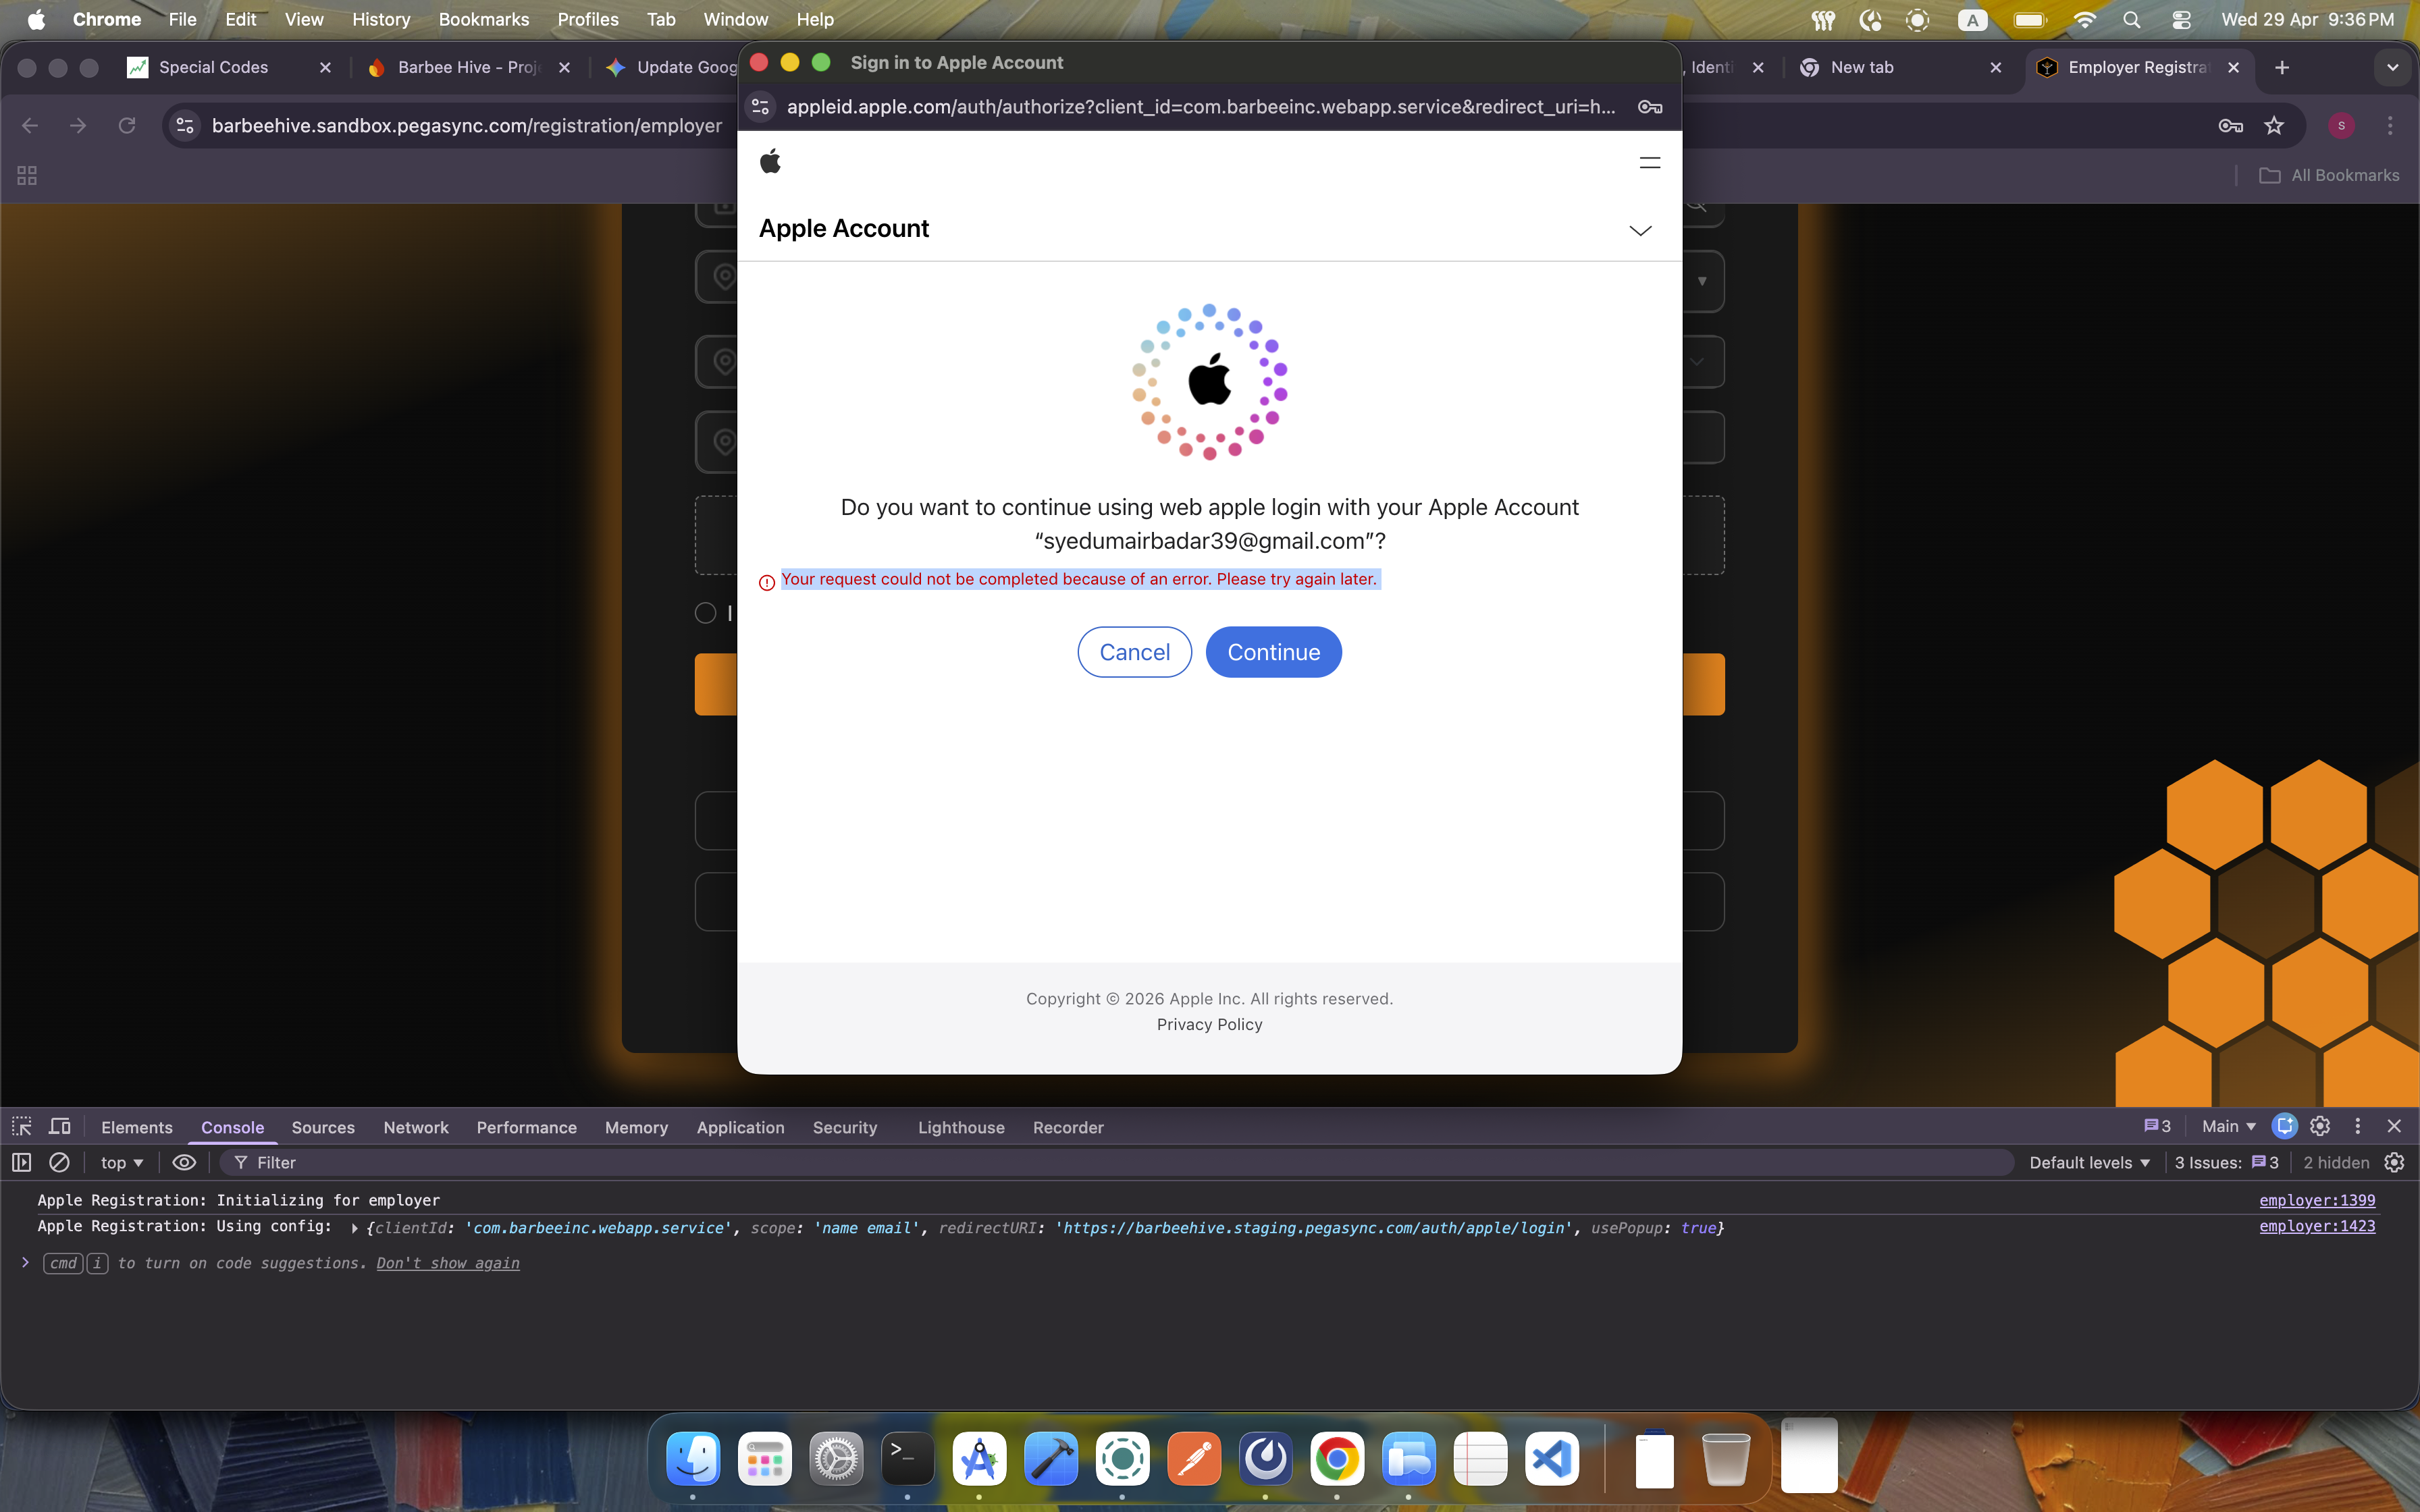Click the barbeehive address bar URL

(467, 125)
